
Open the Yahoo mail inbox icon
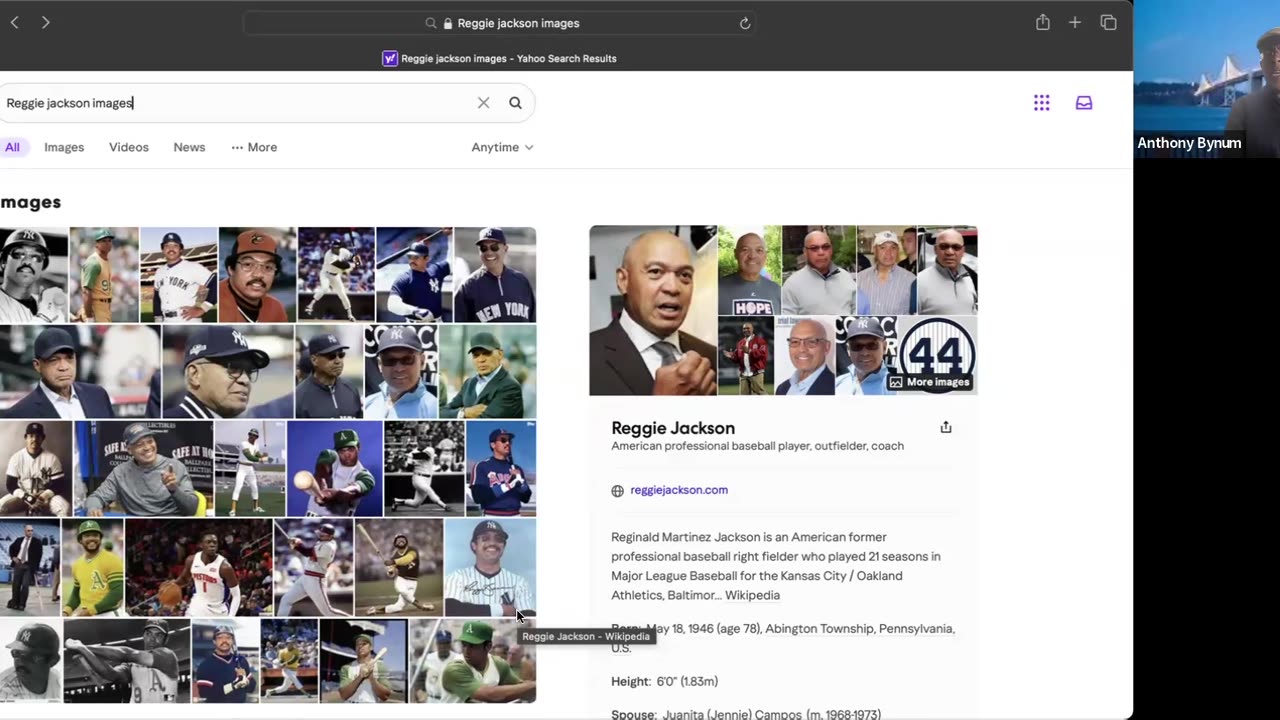1084,103
